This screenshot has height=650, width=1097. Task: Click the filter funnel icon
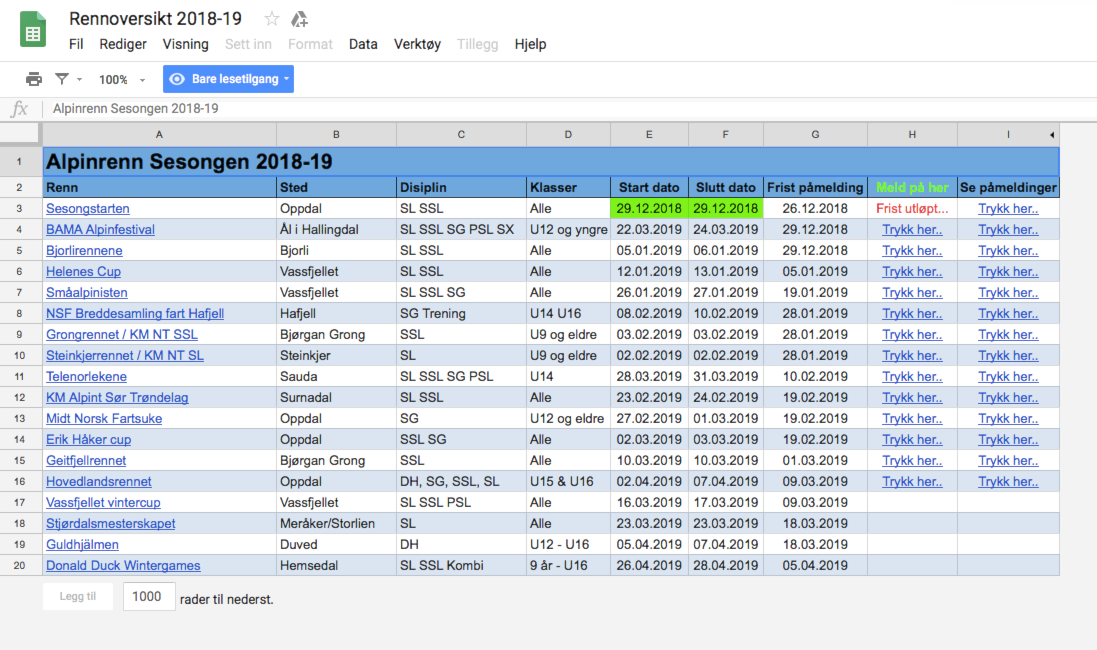click(62, 79)
